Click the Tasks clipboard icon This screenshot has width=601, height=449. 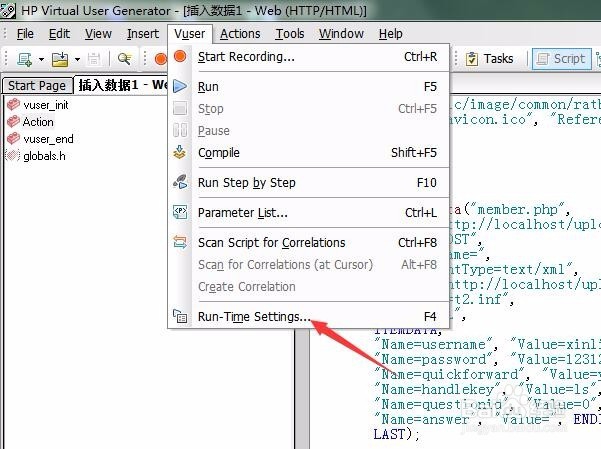(x=471, y=59)
